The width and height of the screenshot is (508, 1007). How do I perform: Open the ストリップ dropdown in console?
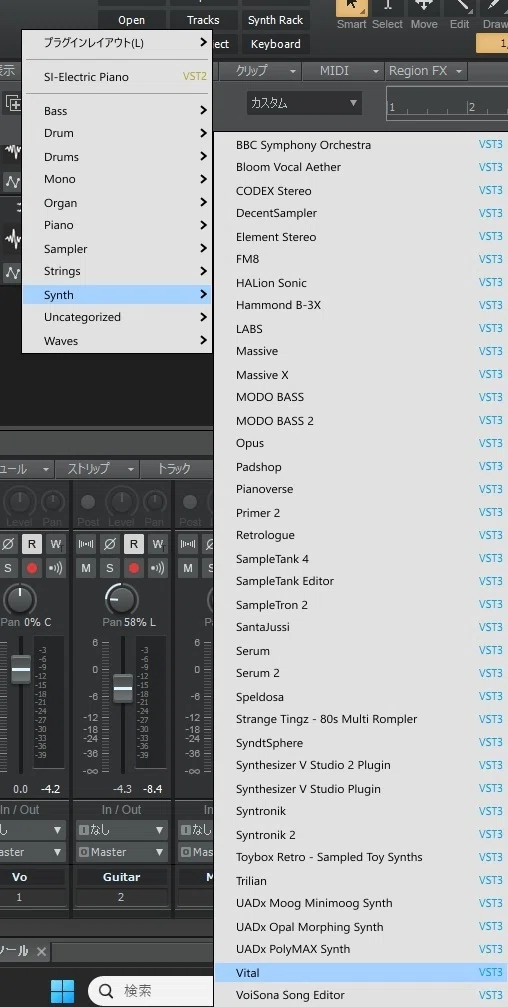pos(96,469)
